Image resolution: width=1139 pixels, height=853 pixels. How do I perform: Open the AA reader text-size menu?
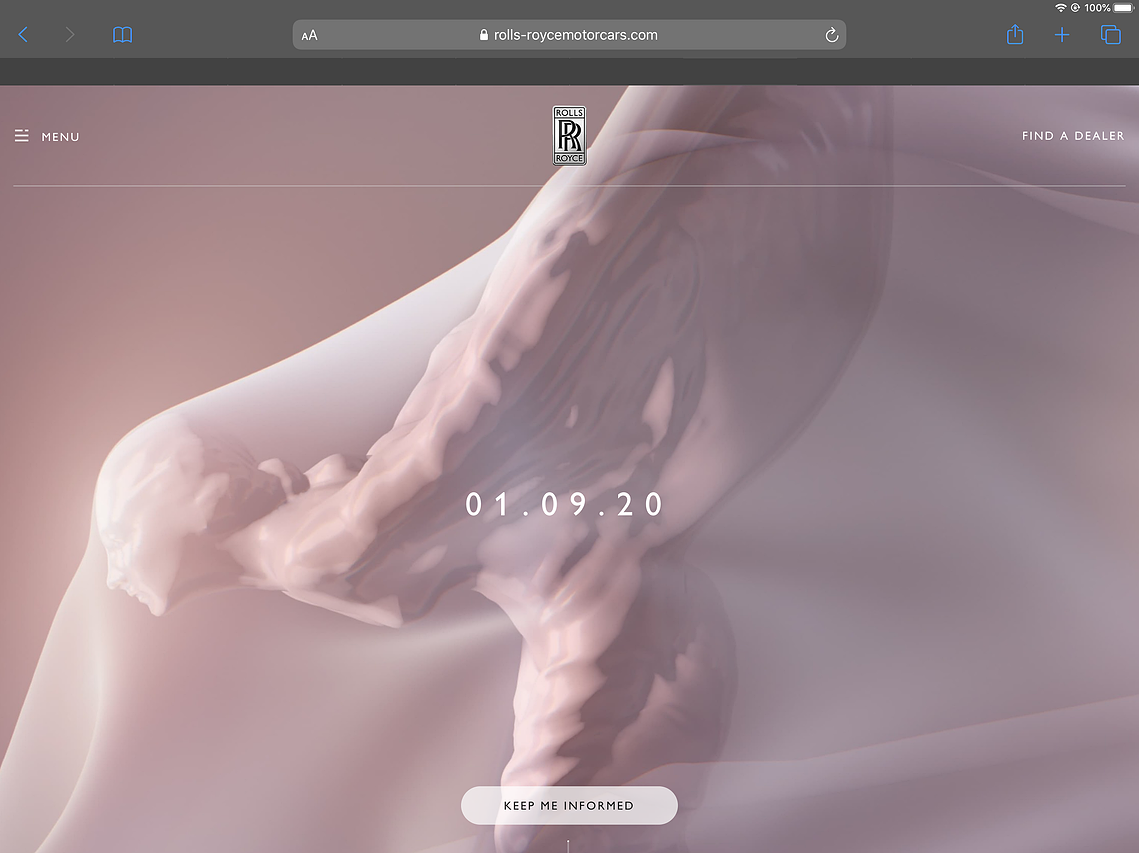click(x=309, y=35)
